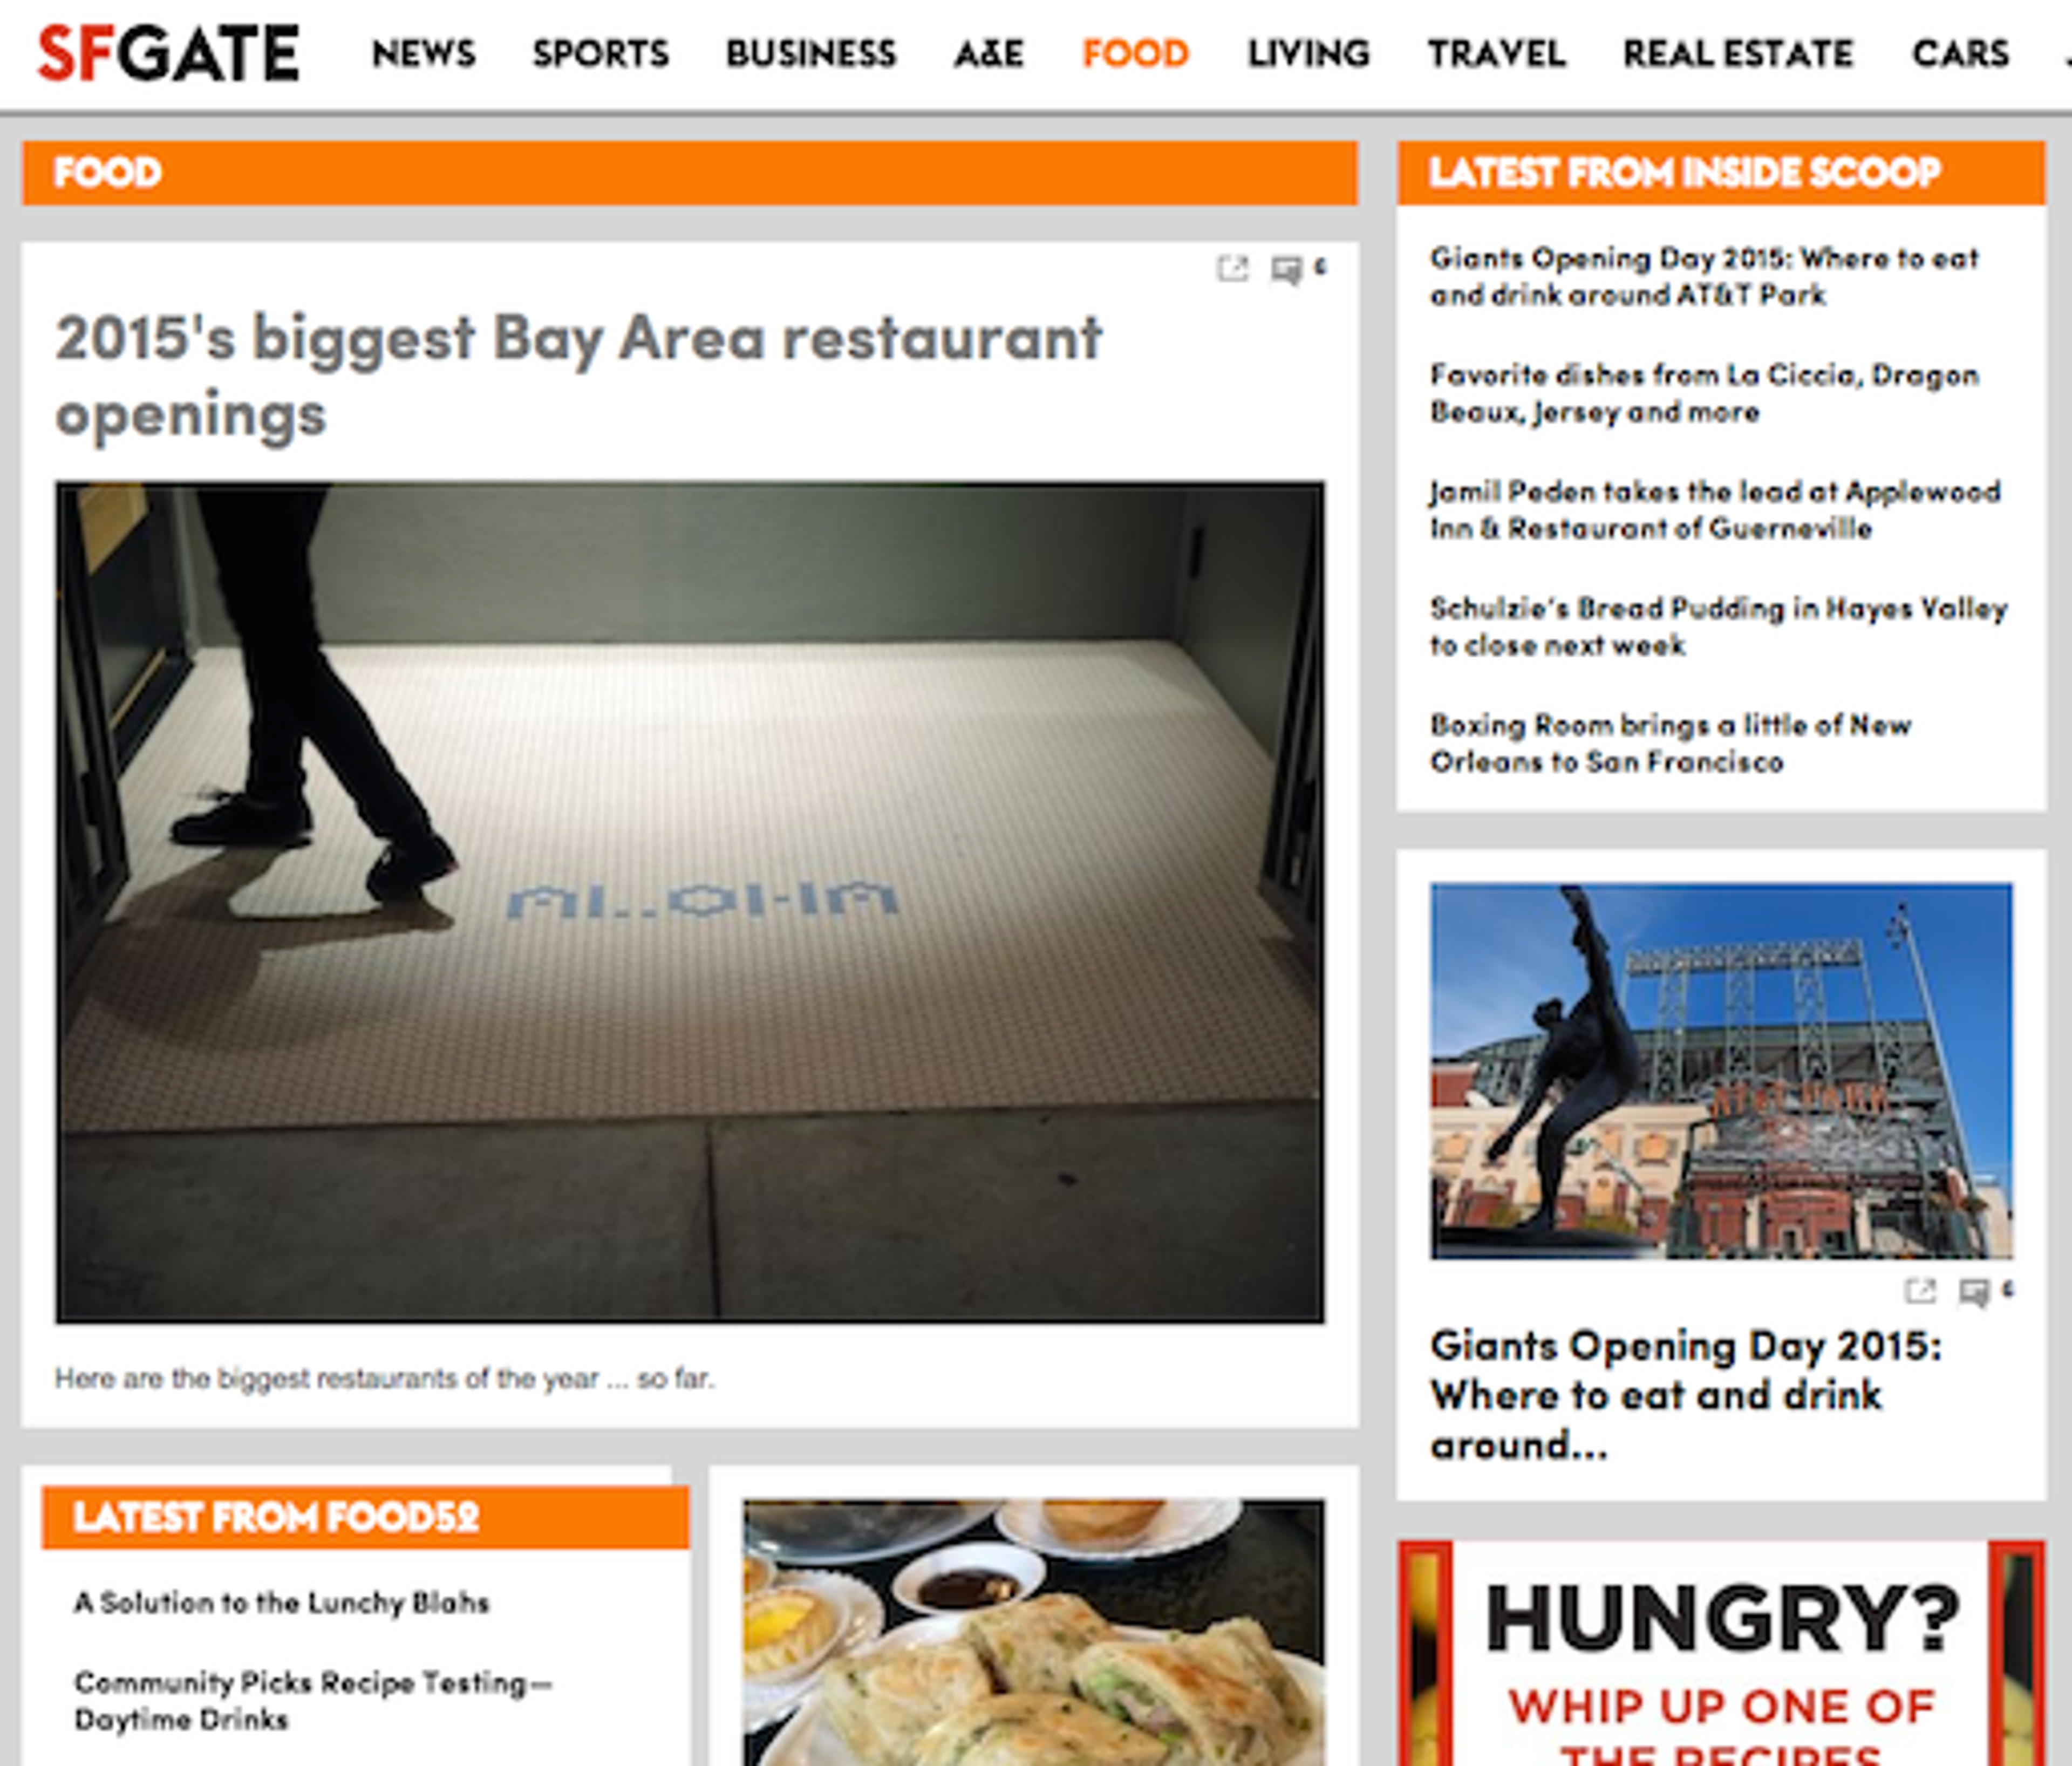This screenshot has height=1766, width=2072.
Task: Open the Aloha doorway floor photo
Action: (690, 902)
